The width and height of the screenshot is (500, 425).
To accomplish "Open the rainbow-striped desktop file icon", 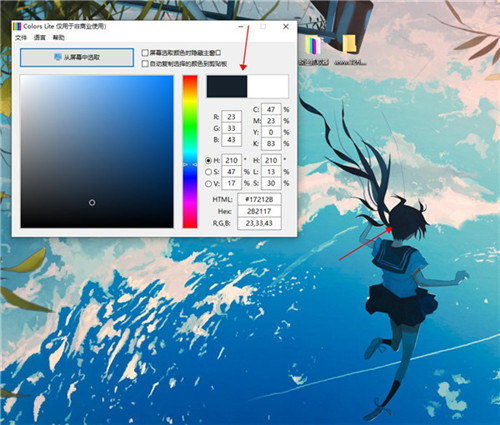I will [x=312, y=46].
